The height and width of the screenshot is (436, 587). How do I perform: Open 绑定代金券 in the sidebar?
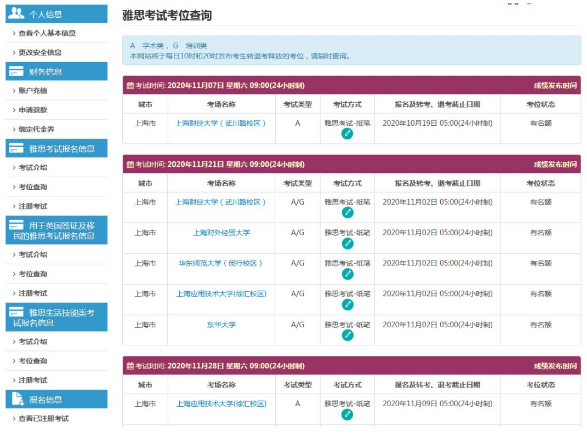[36, 129]
